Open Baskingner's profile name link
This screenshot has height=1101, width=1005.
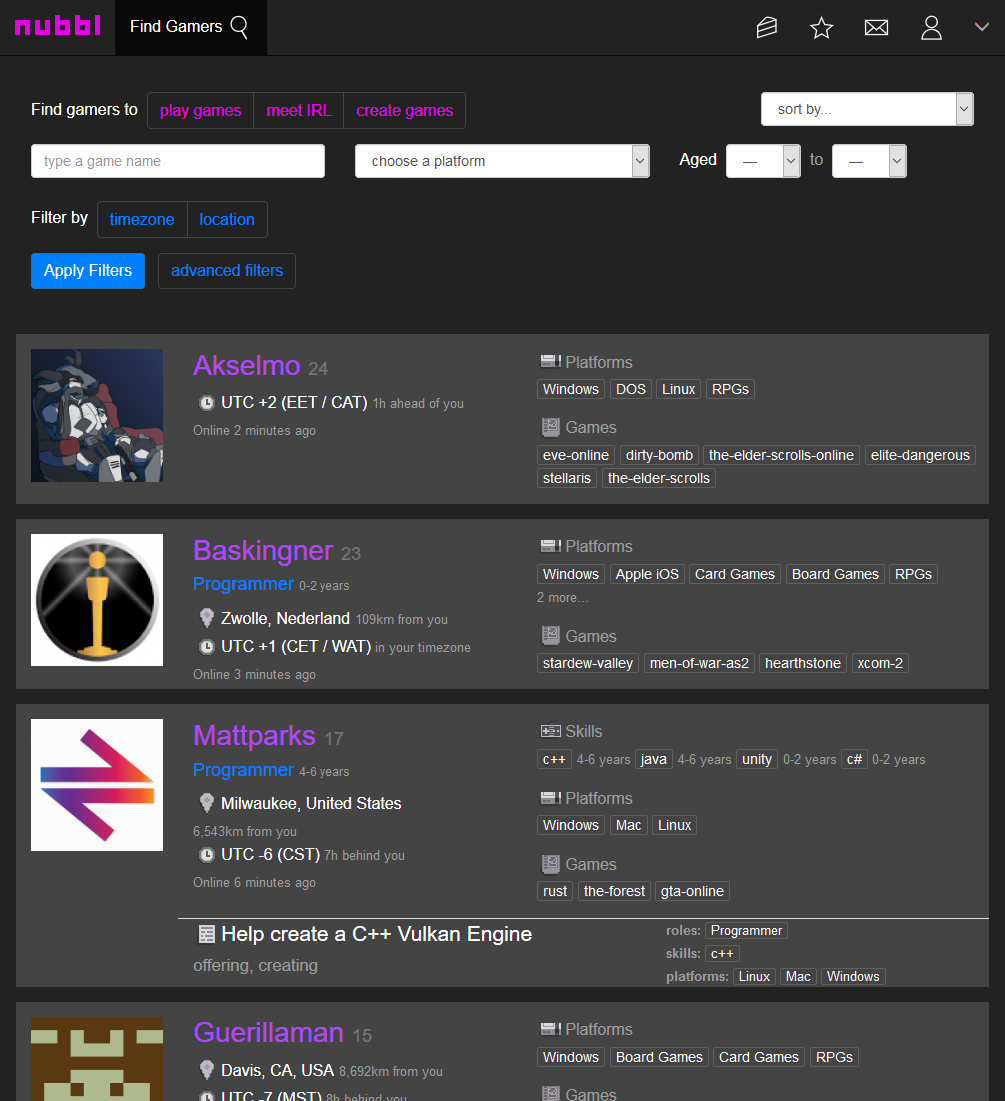(263, 550)
